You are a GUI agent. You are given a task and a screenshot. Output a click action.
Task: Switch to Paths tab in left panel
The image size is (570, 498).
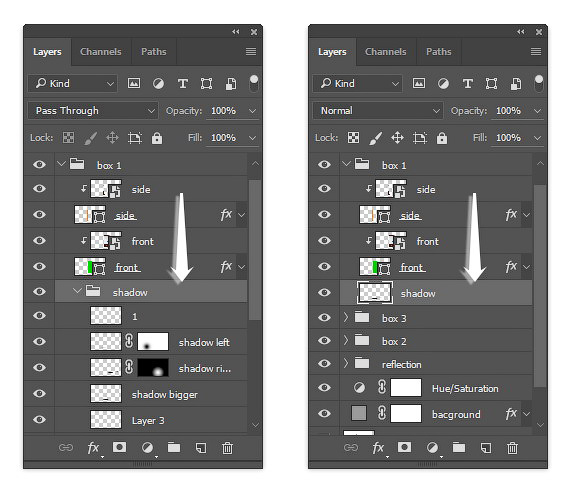154,52
